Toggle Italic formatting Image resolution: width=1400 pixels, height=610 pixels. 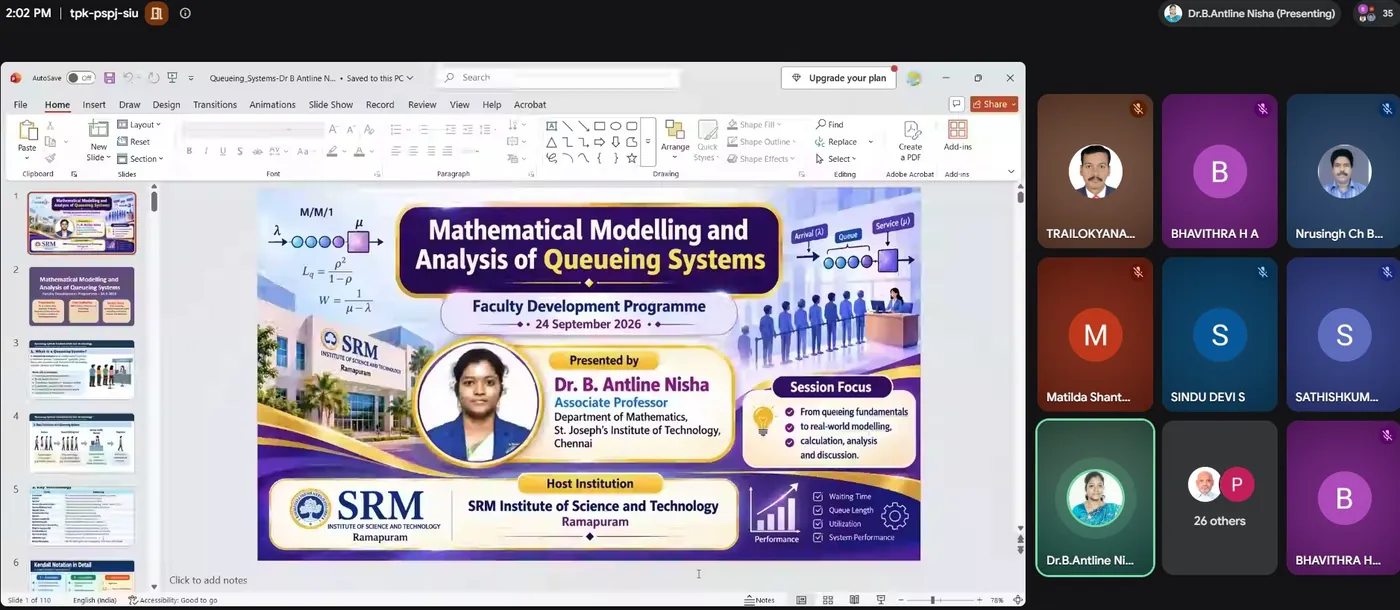[x=206, y=151]
